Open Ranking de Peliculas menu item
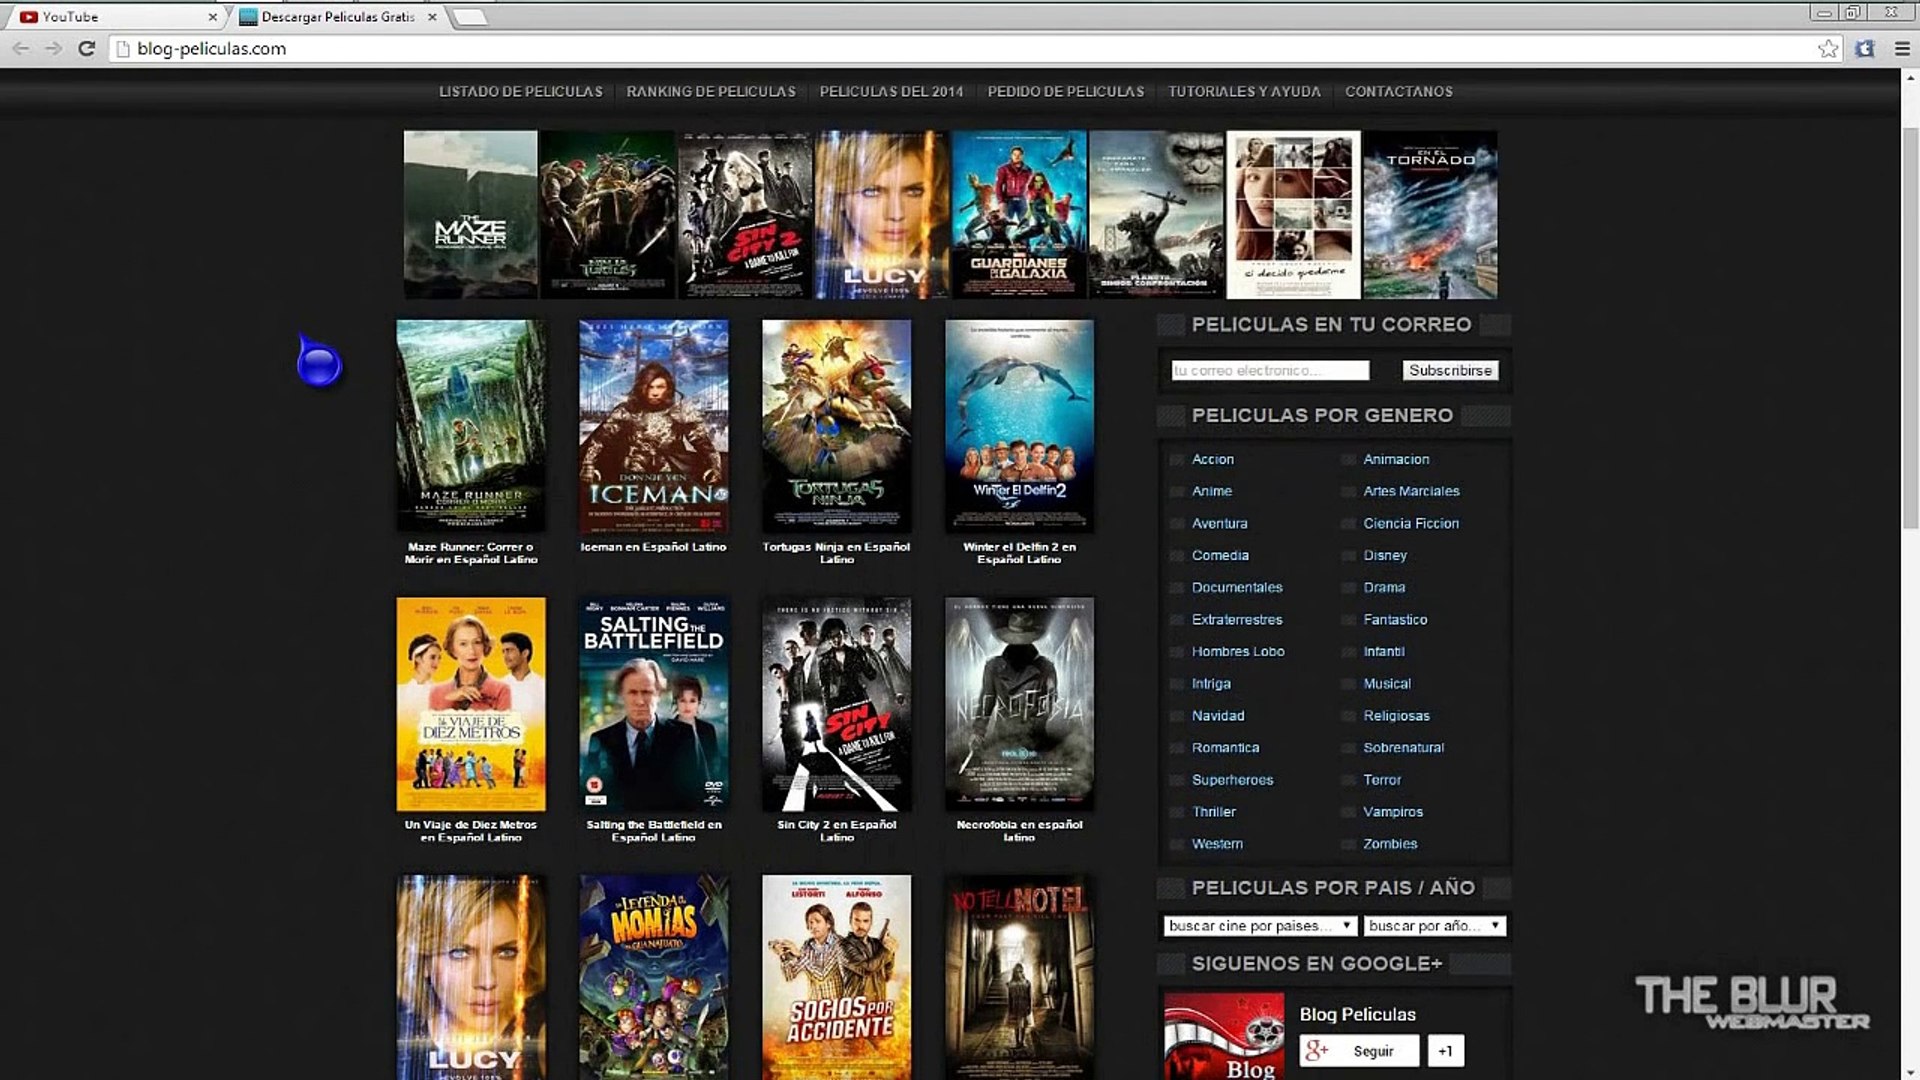Screen dimensions: 1920x1080 711,91
